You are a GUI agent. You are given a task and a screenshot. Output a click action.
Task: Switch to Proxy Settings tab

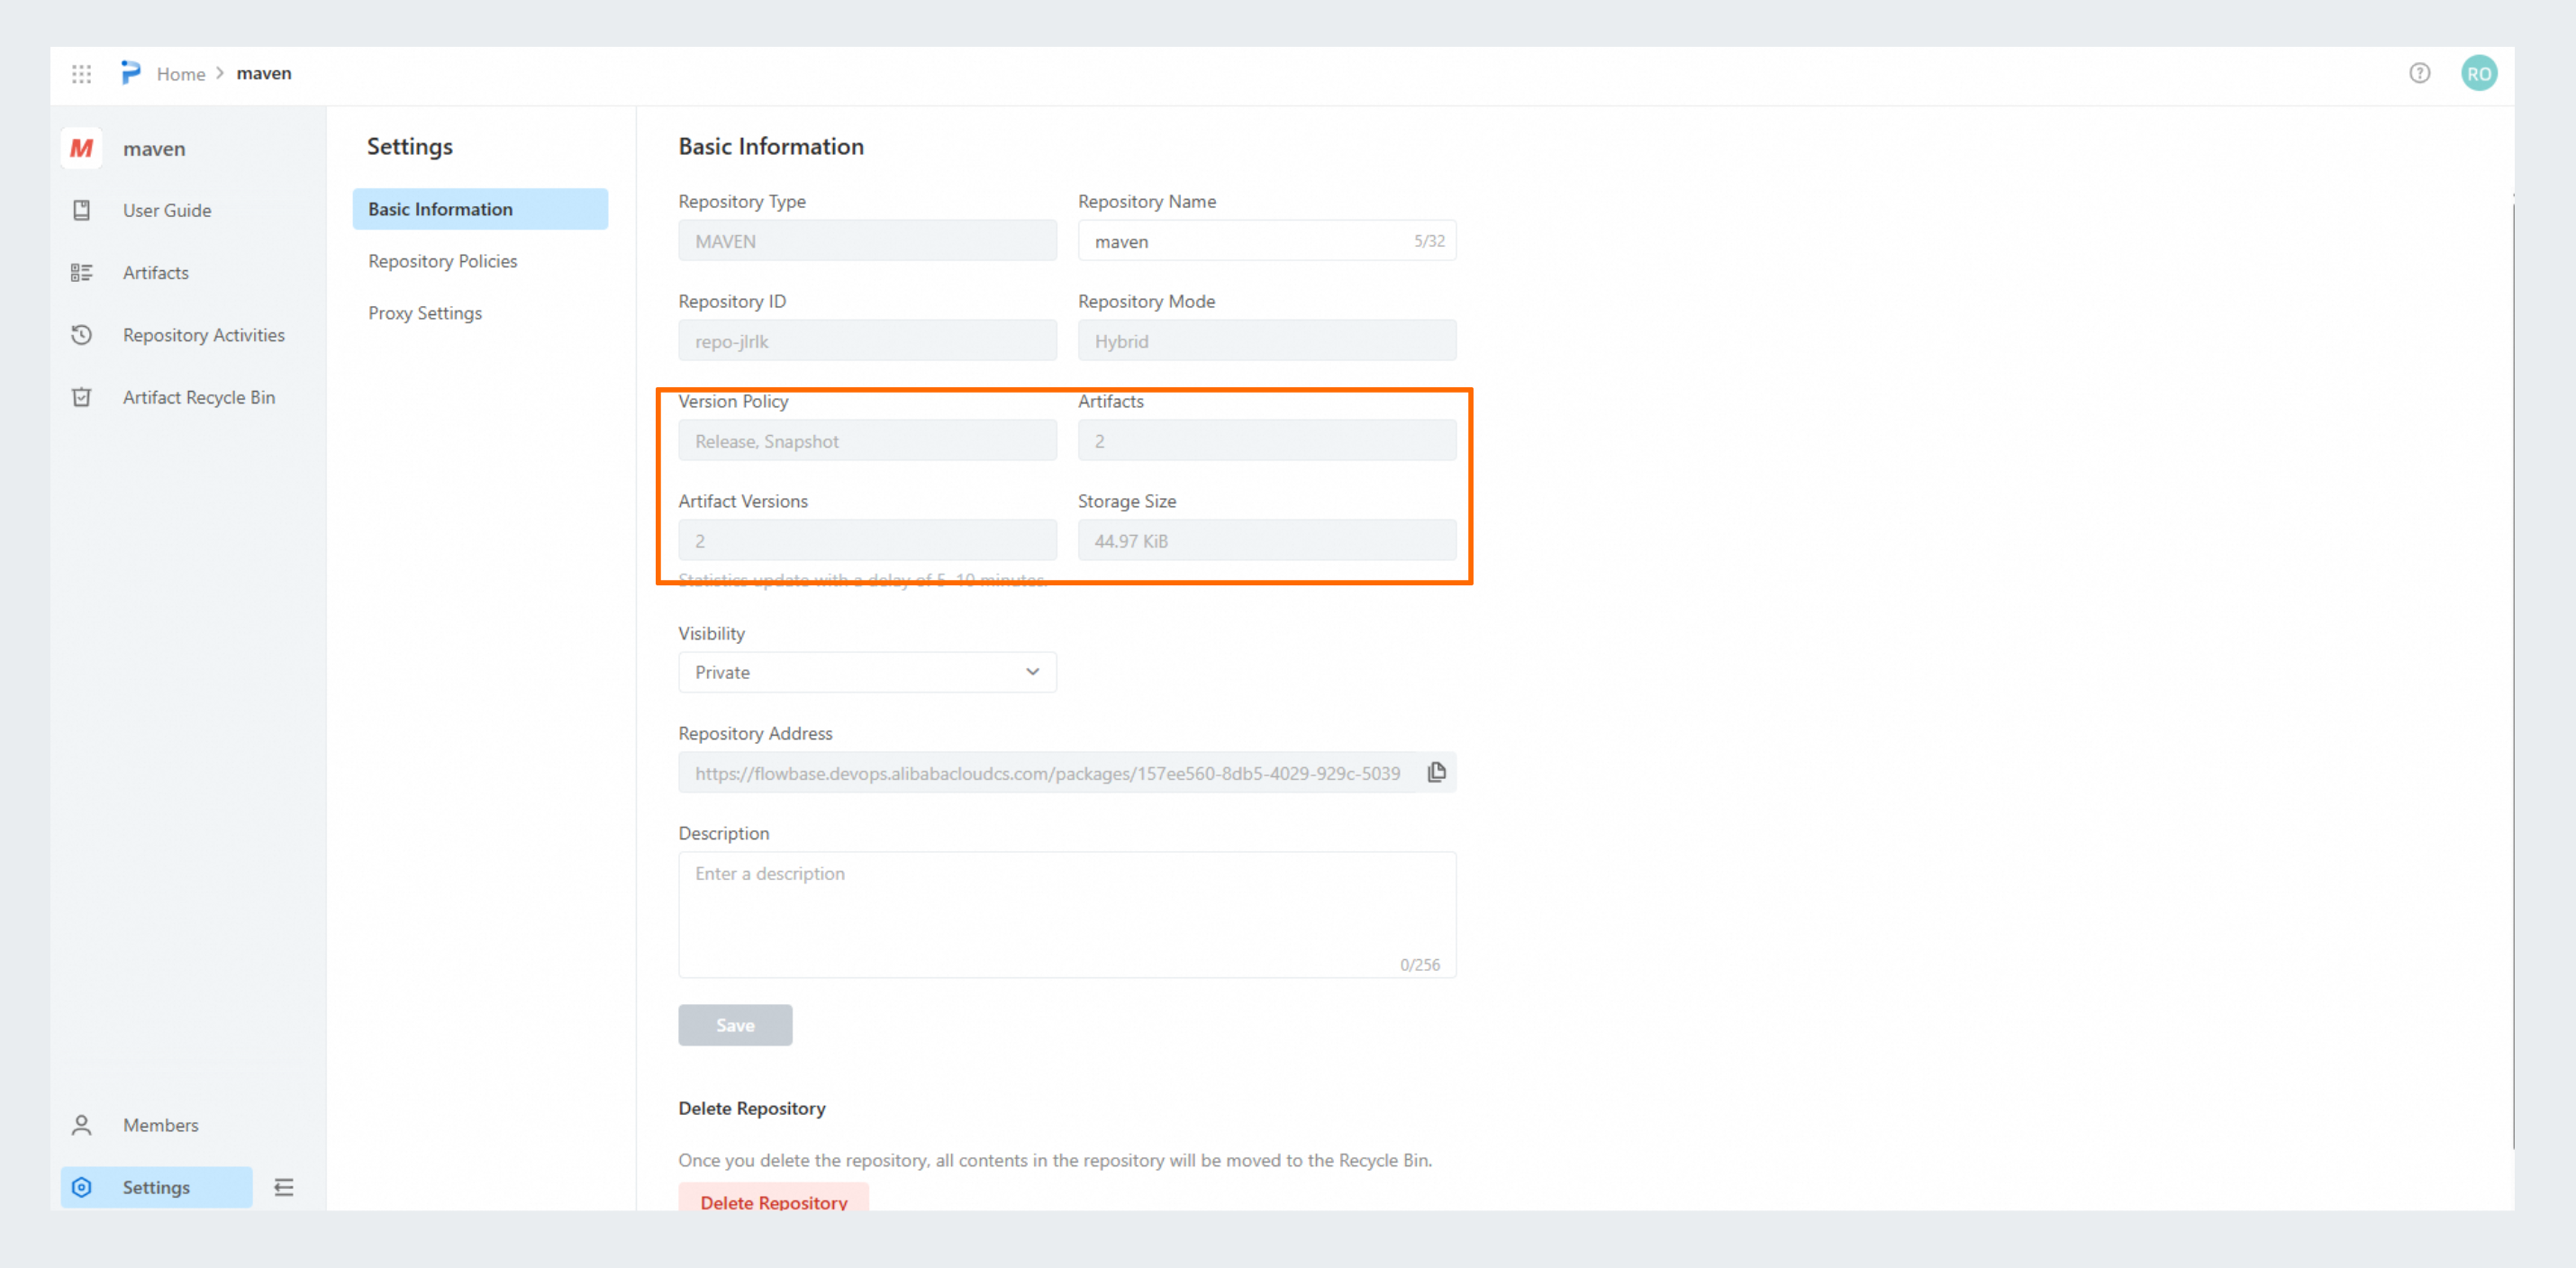[424, 313]
